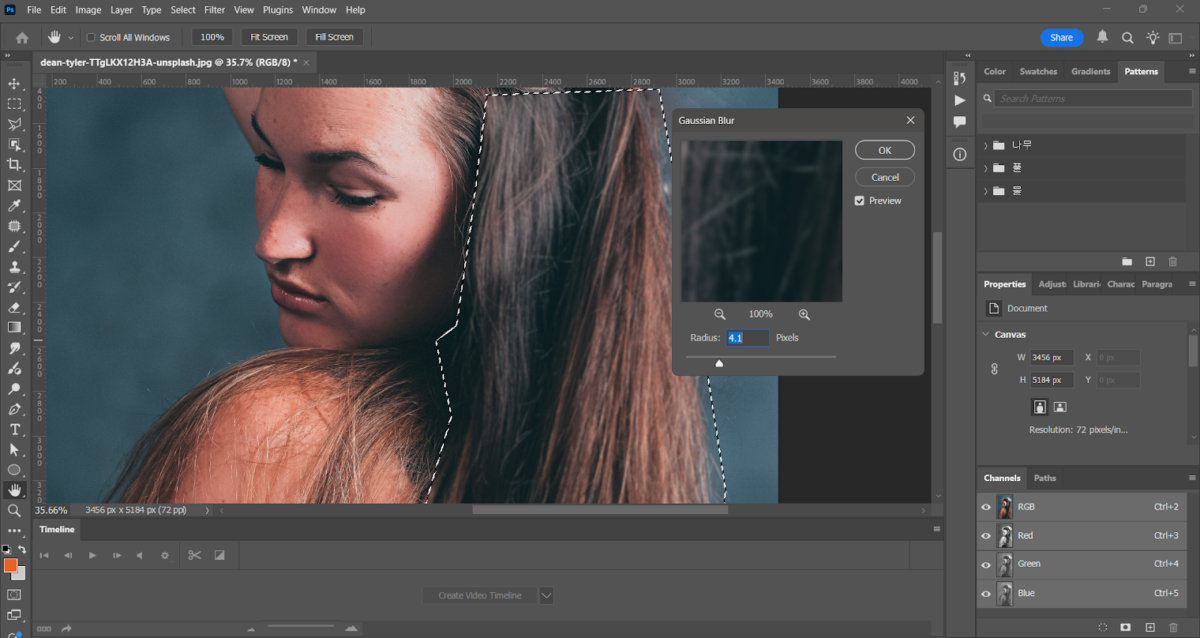The height and width of the screenshot is (638, 1200).
Task: Click the zoom out magnifier in Gaussian Blur preview
Action: point(720,314)
